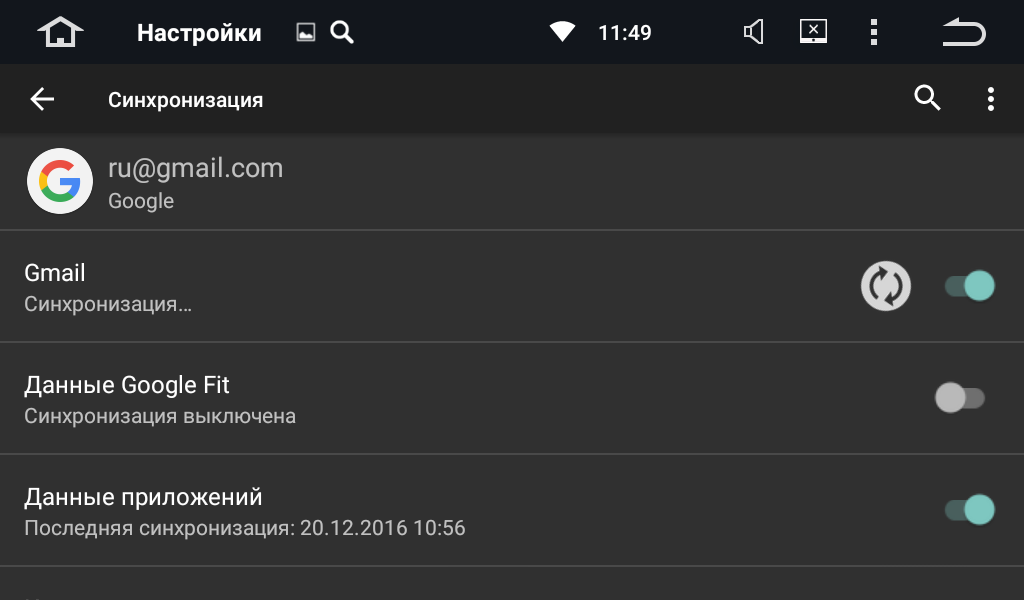Tap the home icon in status bar
This screenshot has width=1024, height=600.
(60, 32)
